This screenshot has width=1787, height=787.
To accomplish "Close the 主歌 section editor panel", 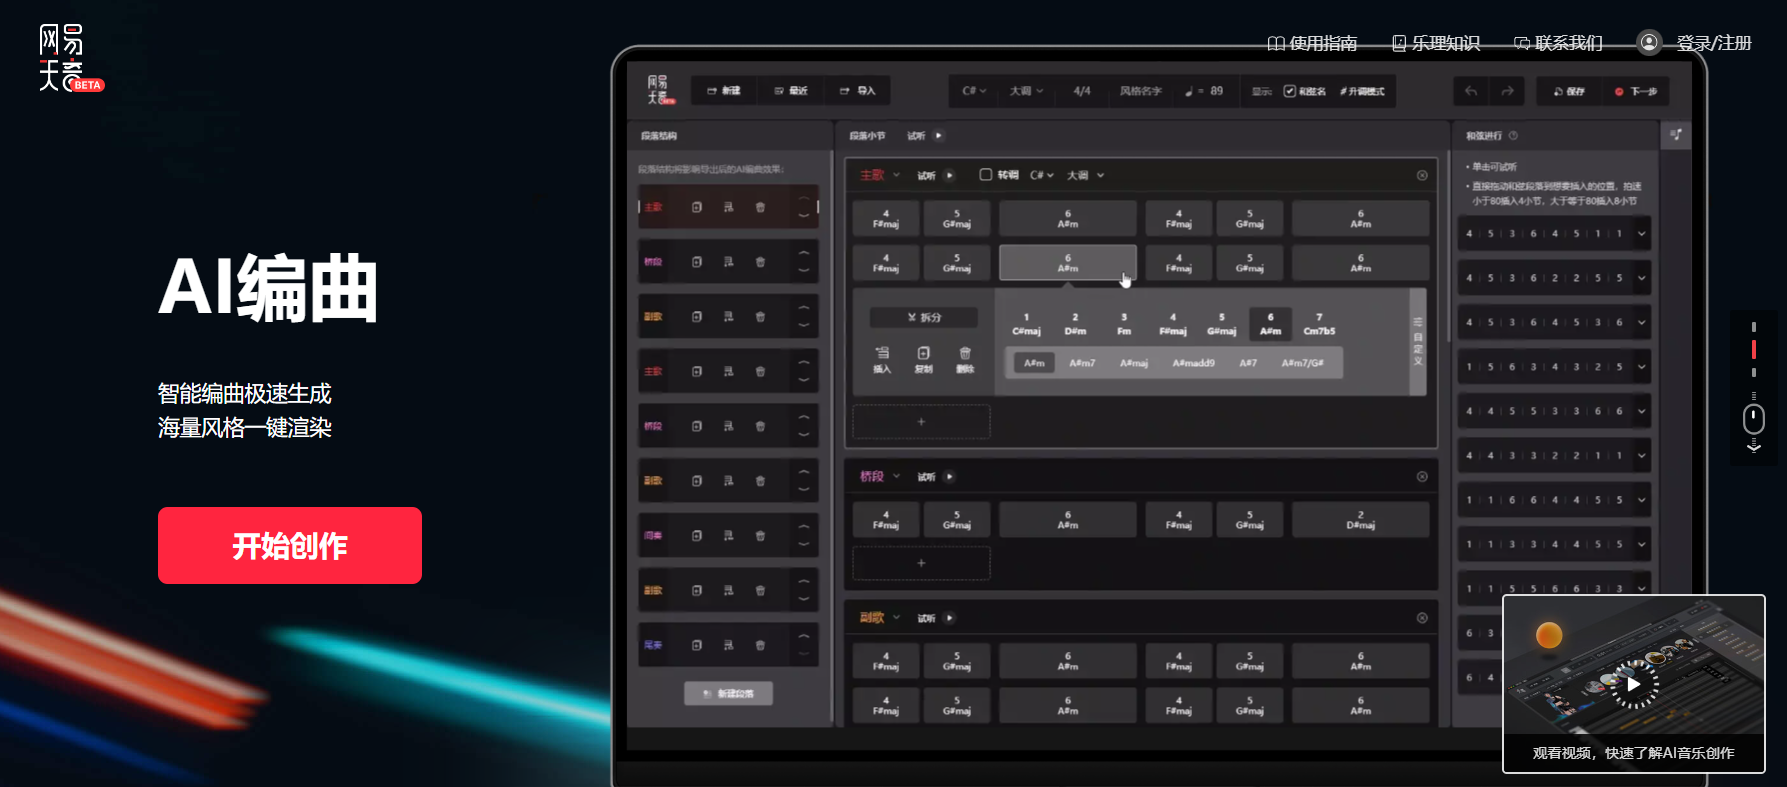I will pyautogui.click(x=1422, y=175).
